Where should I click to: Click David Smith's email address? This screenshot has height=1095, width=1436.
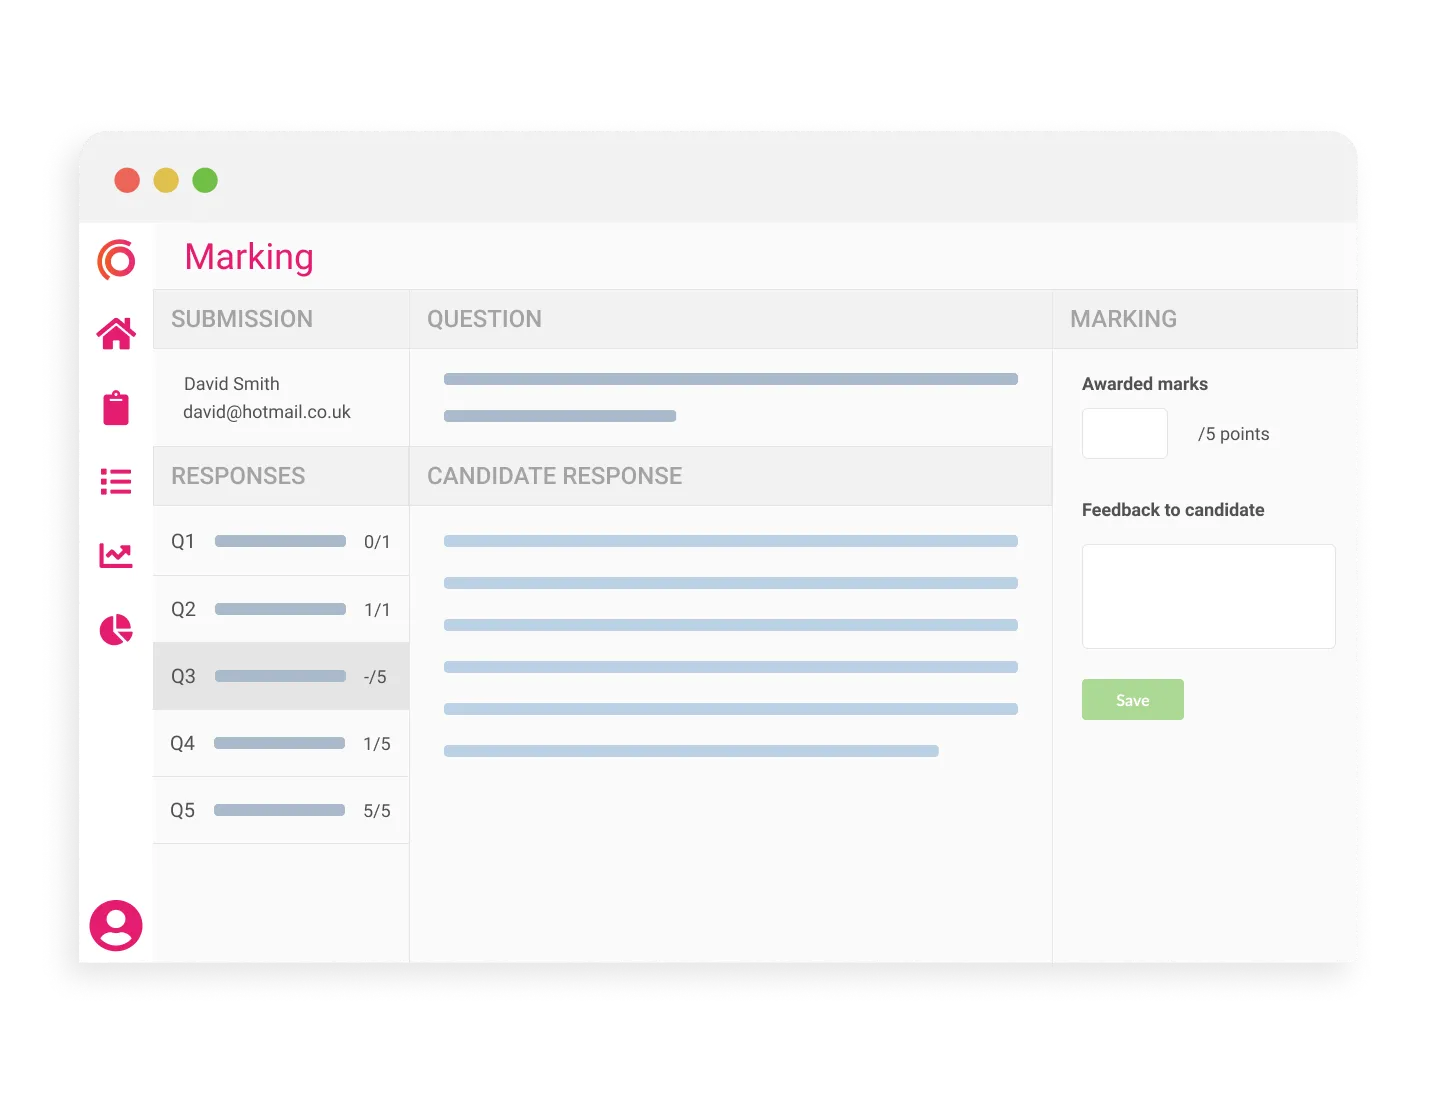coord(267,412)
